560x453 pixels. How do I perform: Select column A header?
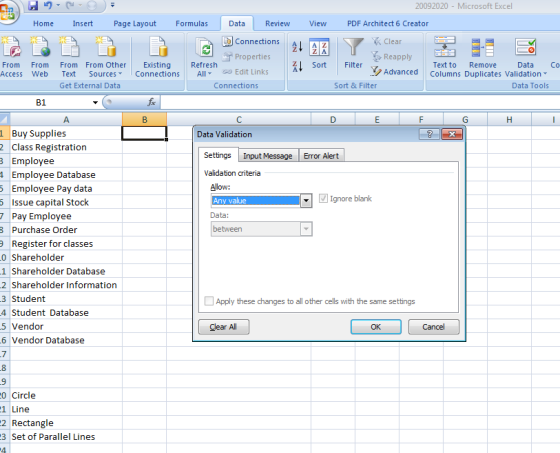tap(66, 119)
